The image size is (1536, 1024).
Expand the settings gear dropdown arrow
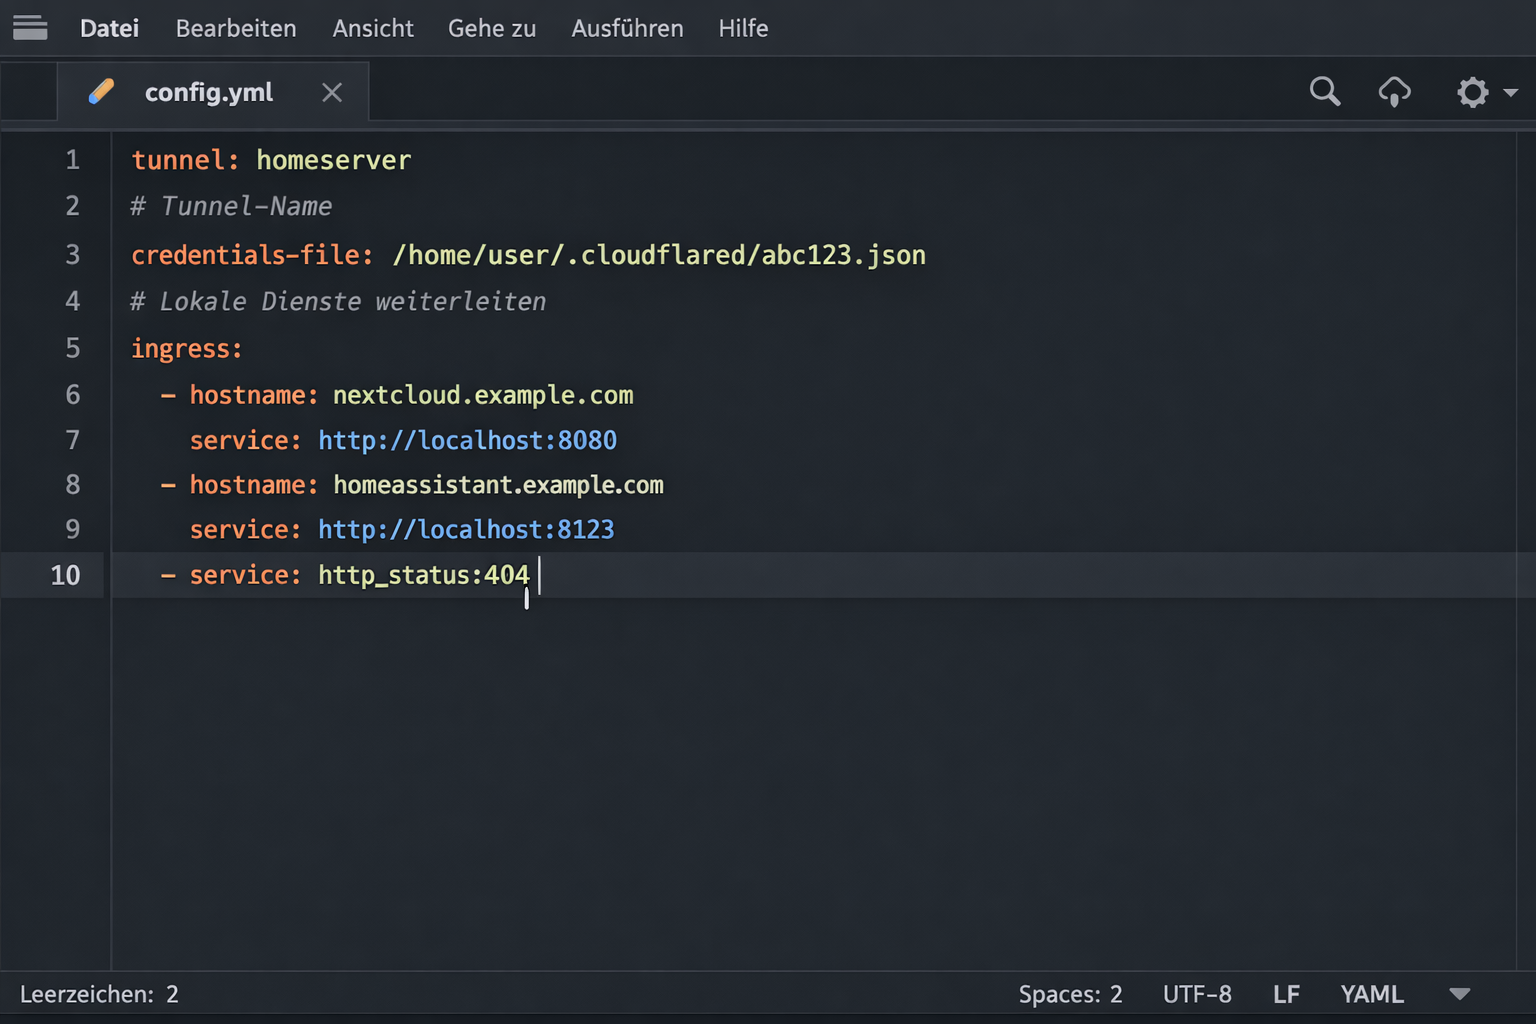(1510, 92)
